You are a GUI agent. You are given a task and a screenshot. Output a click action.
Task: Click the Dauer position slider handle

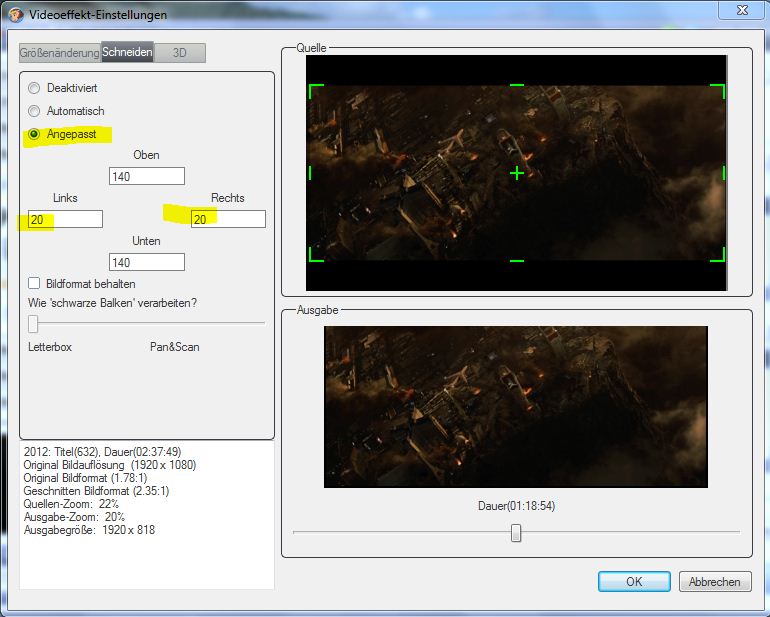[x=516, y=533]
